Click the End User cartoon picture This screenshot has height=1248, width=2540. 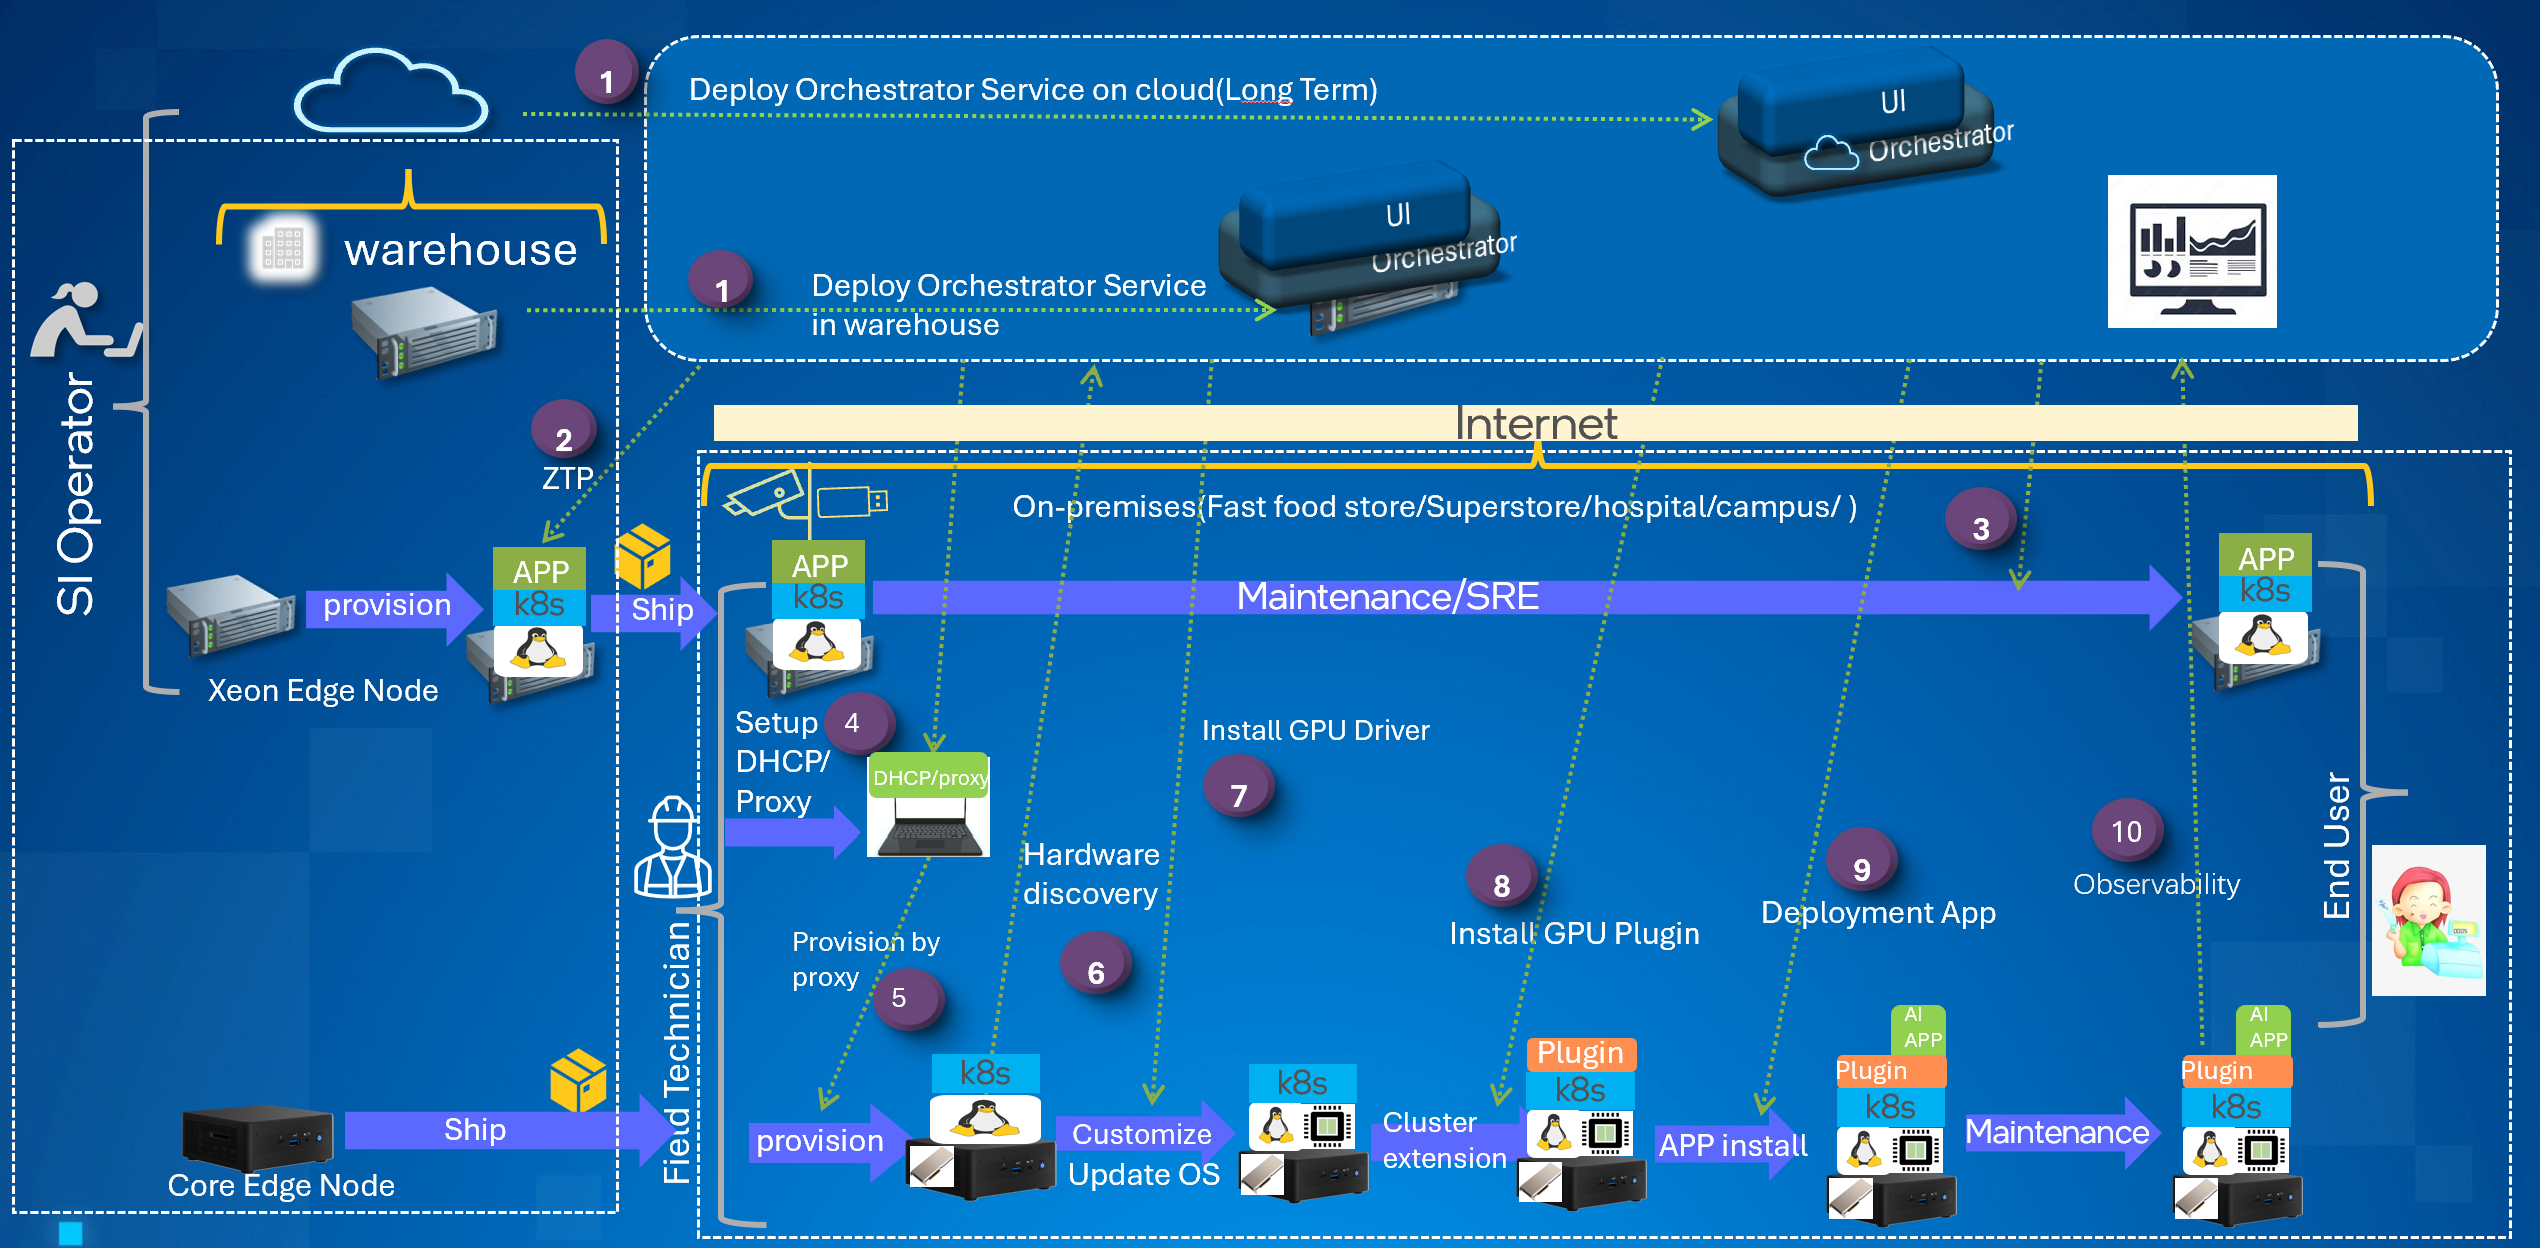(2428, 920)
